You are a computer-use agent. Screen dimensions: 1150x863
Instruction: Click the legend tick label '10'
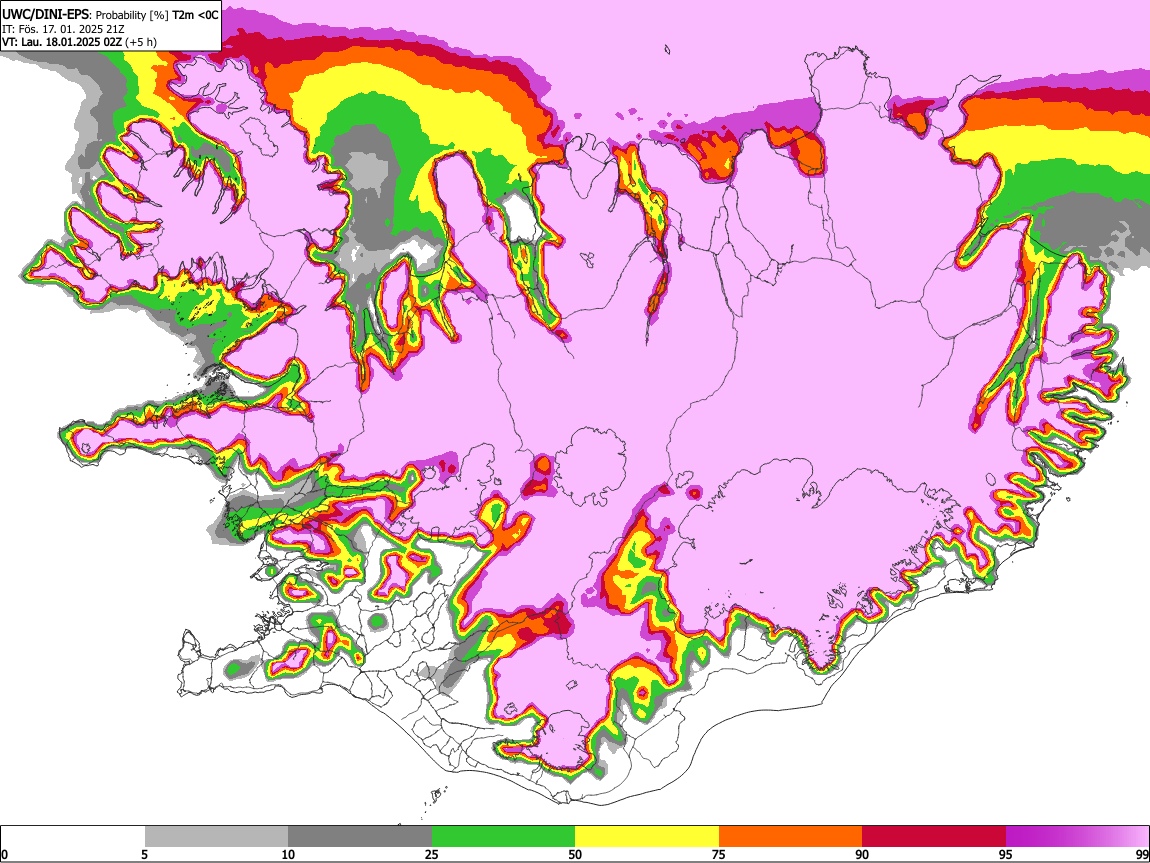pos(288,855)
